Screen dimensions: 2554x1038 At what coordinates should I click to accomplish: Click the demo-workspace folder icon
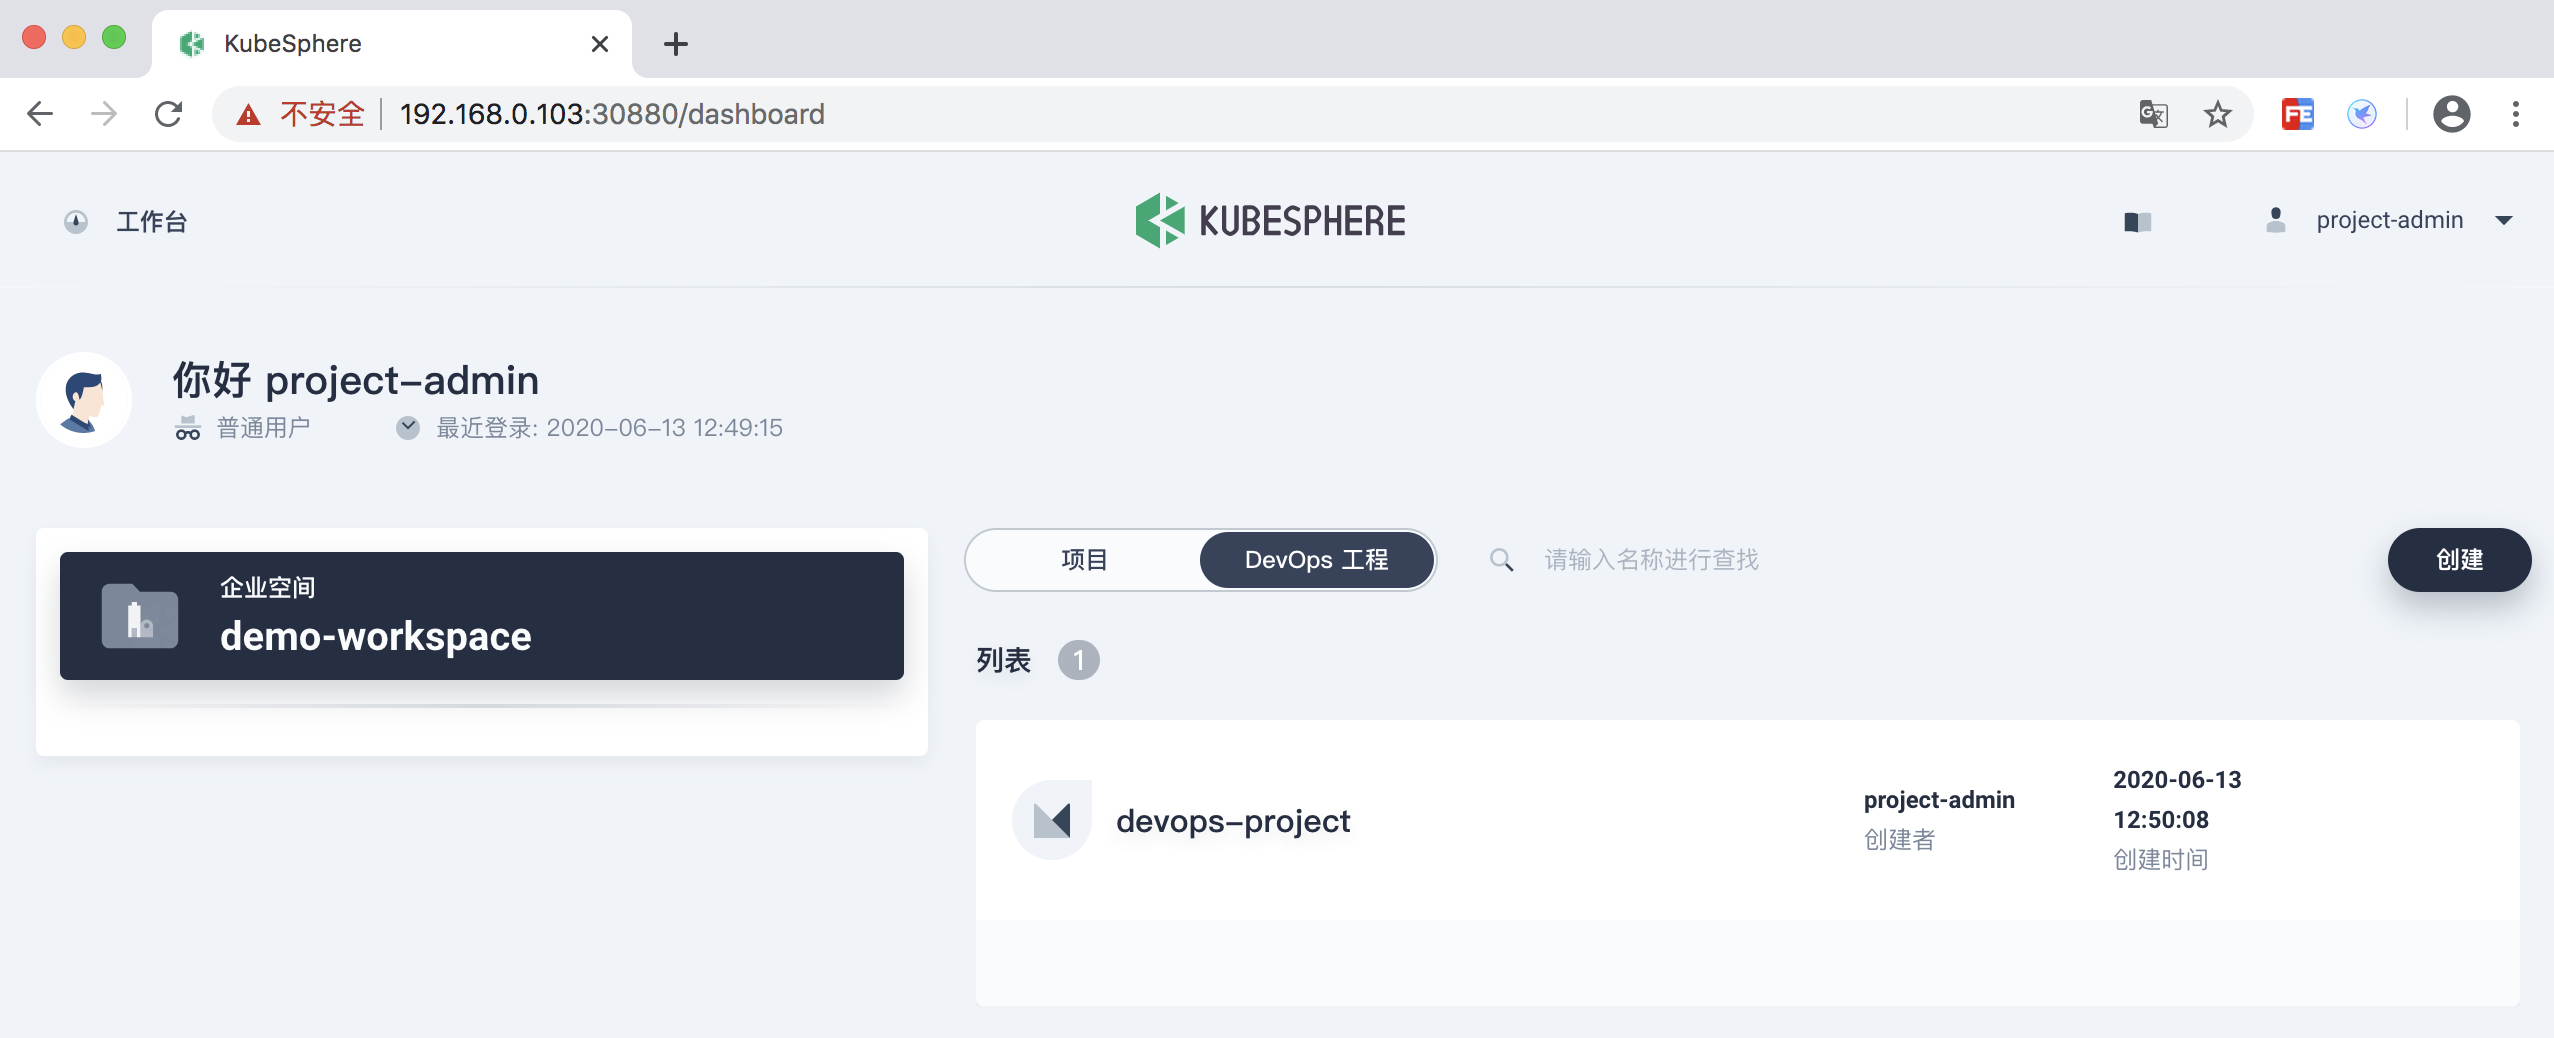click(140, 616)
